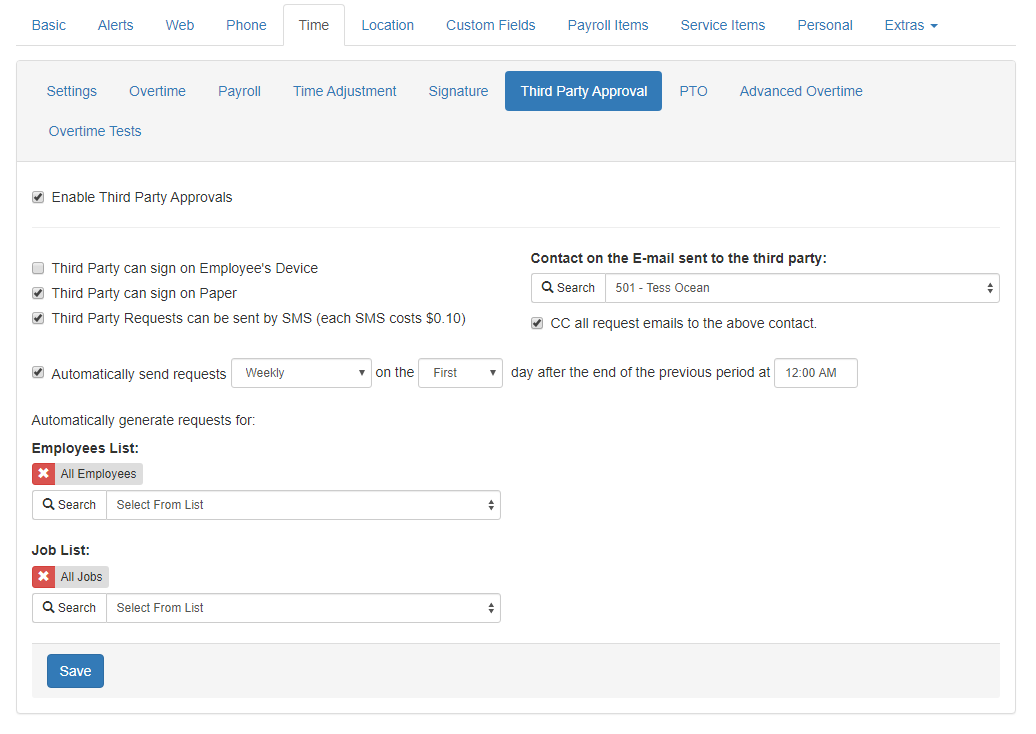1036x734 pixels.
Task: Open the Advanced Overtime sub-tab
Action: click(x=800, y=91)
